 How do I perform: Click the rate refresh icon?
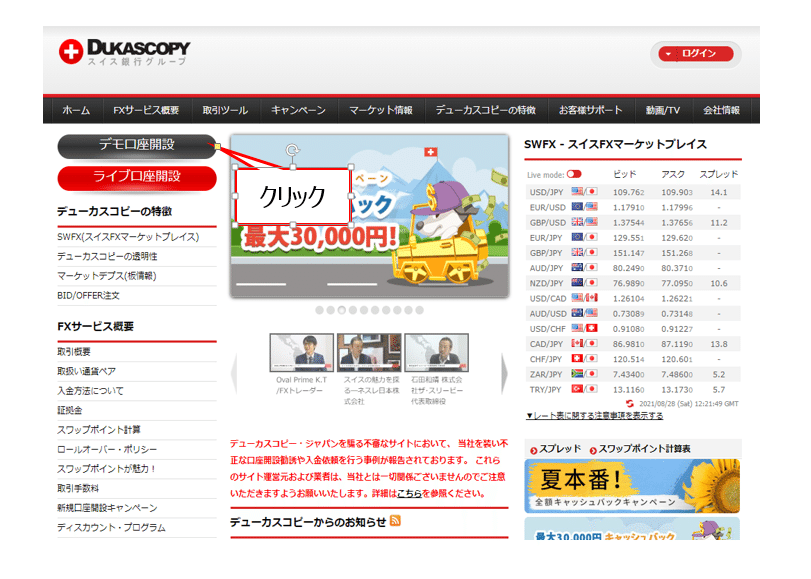(629, 404)
